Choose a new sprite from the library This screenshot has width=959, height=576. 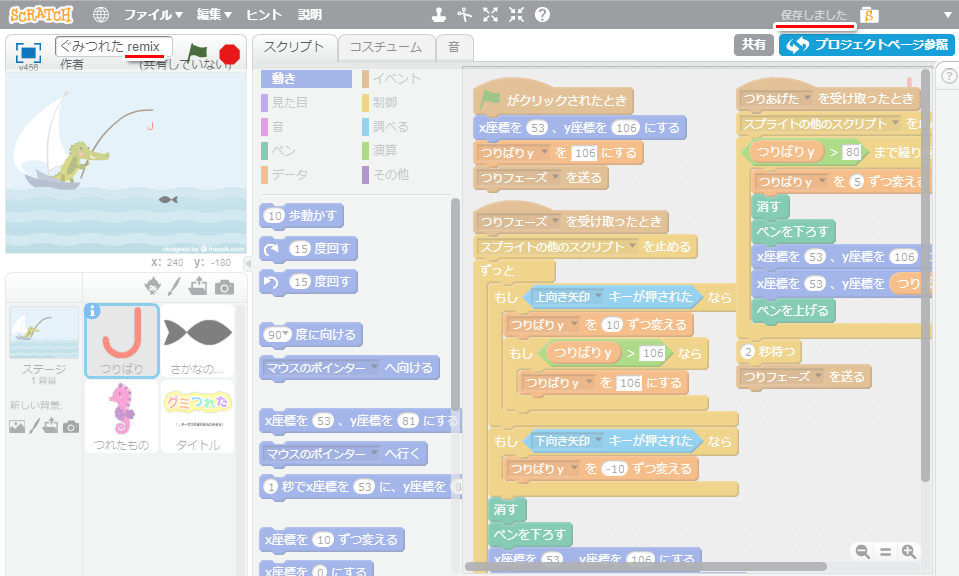(x=152, y=286)
